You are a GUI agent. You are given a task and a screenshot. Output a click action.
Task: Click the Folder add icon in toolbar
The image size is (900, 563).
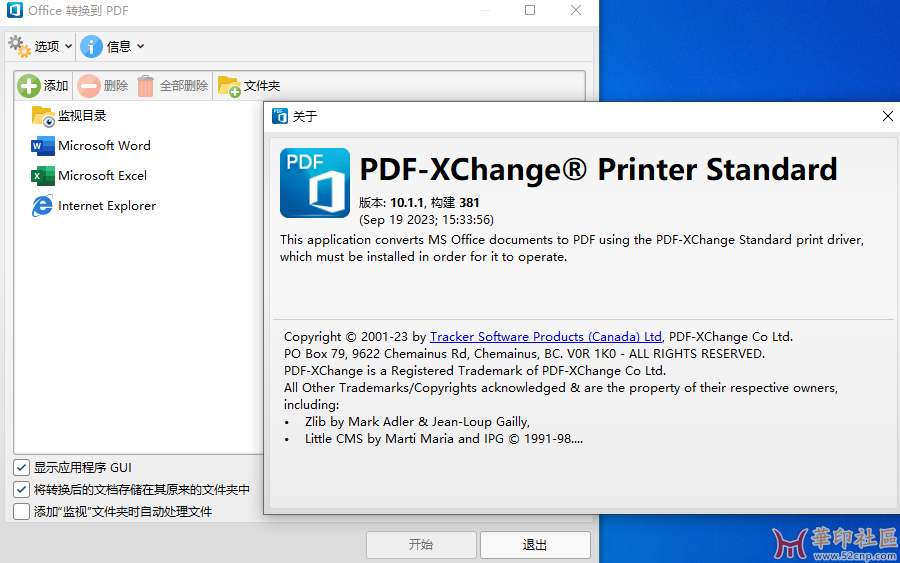pyautogui.click(x=229, y=86)
